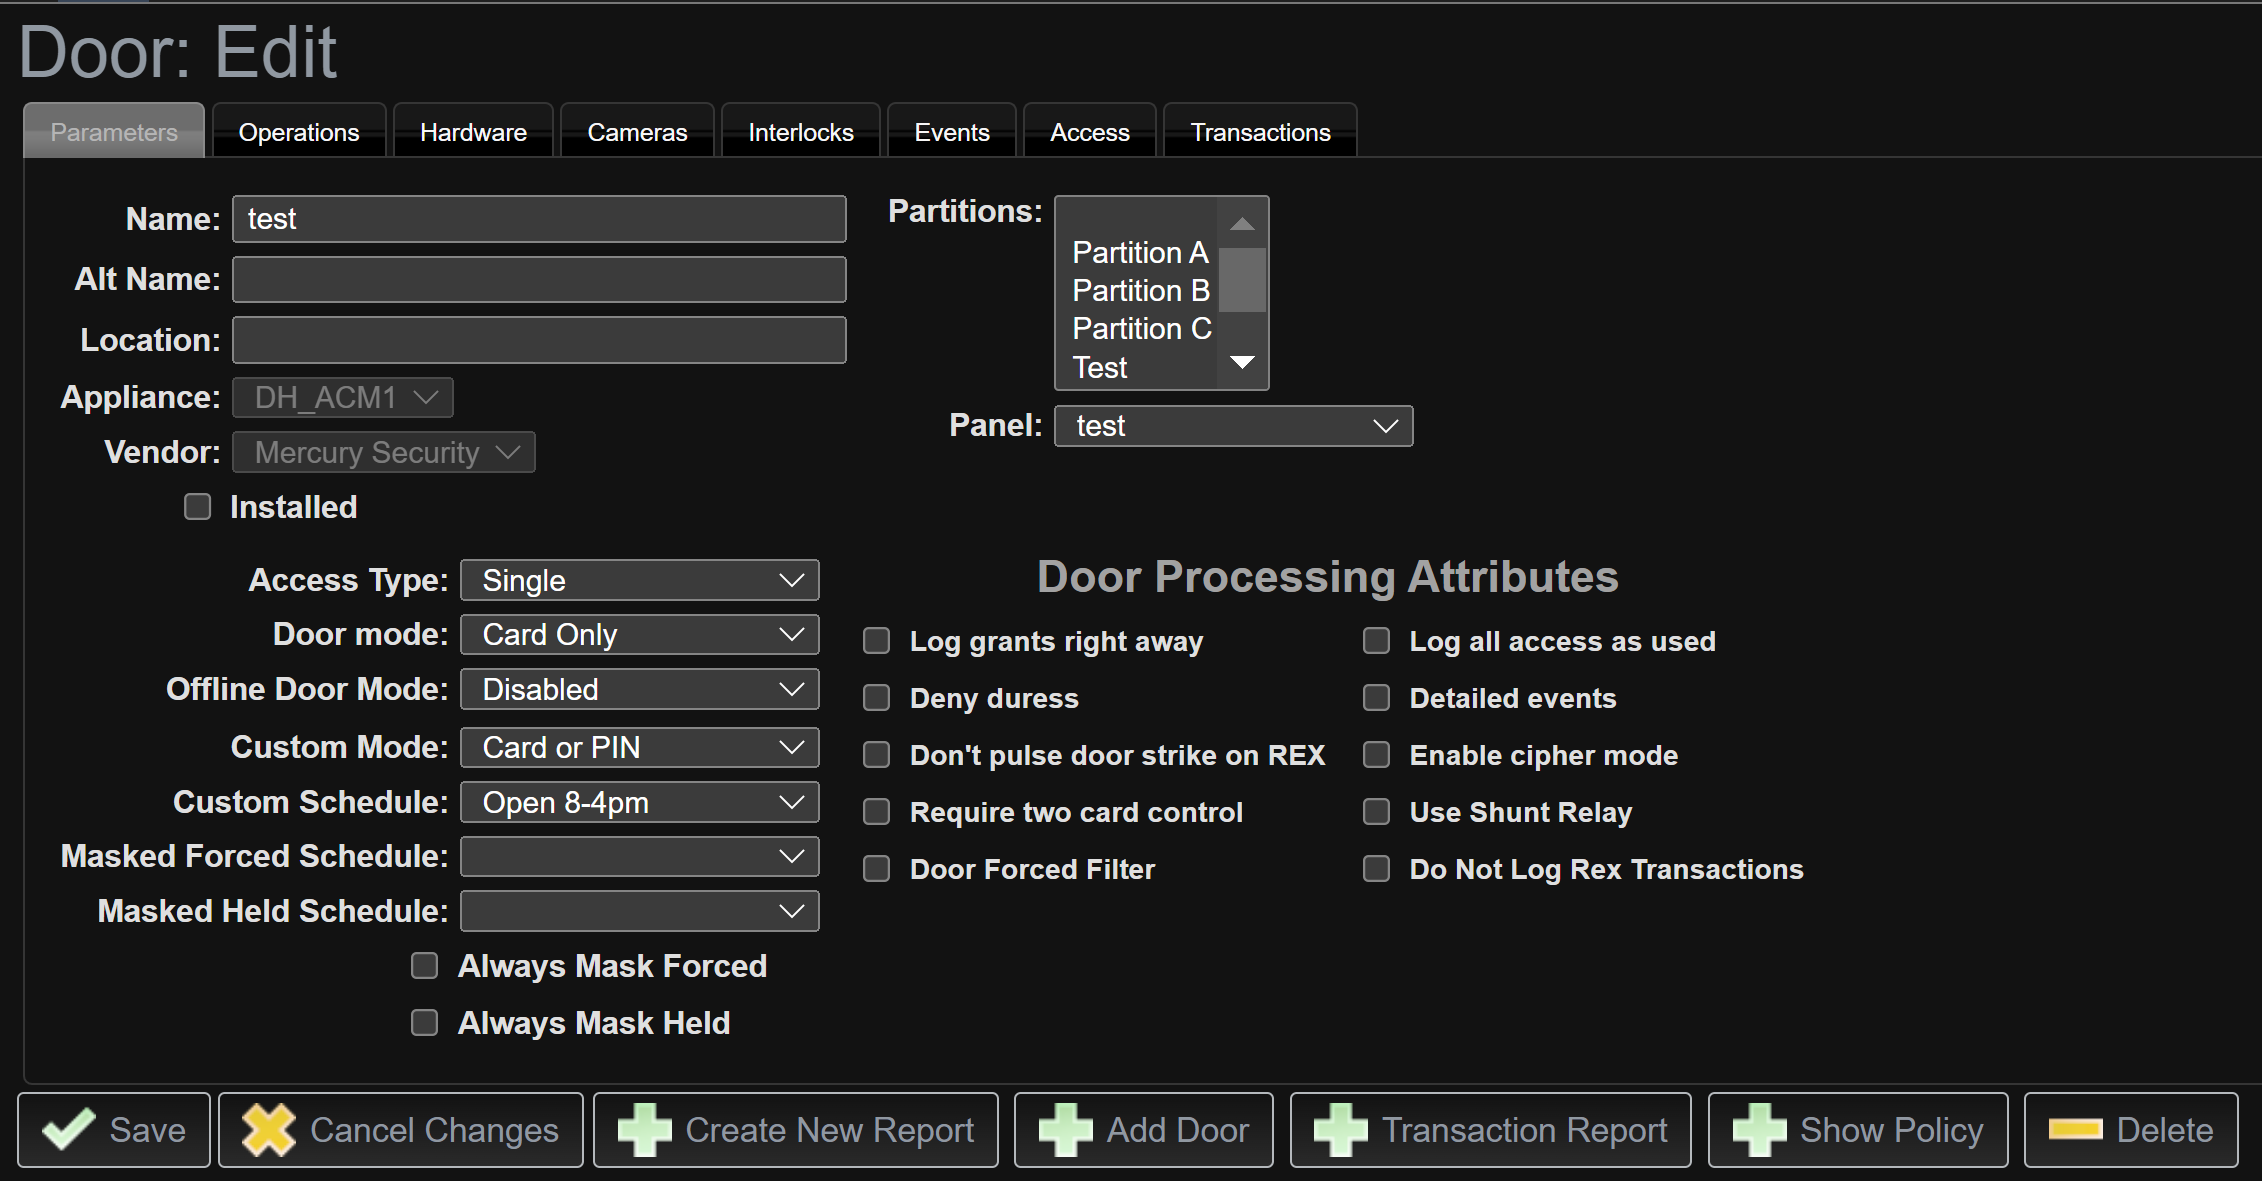Click the plus icon on Transaction Report

click(1343, 1130)
